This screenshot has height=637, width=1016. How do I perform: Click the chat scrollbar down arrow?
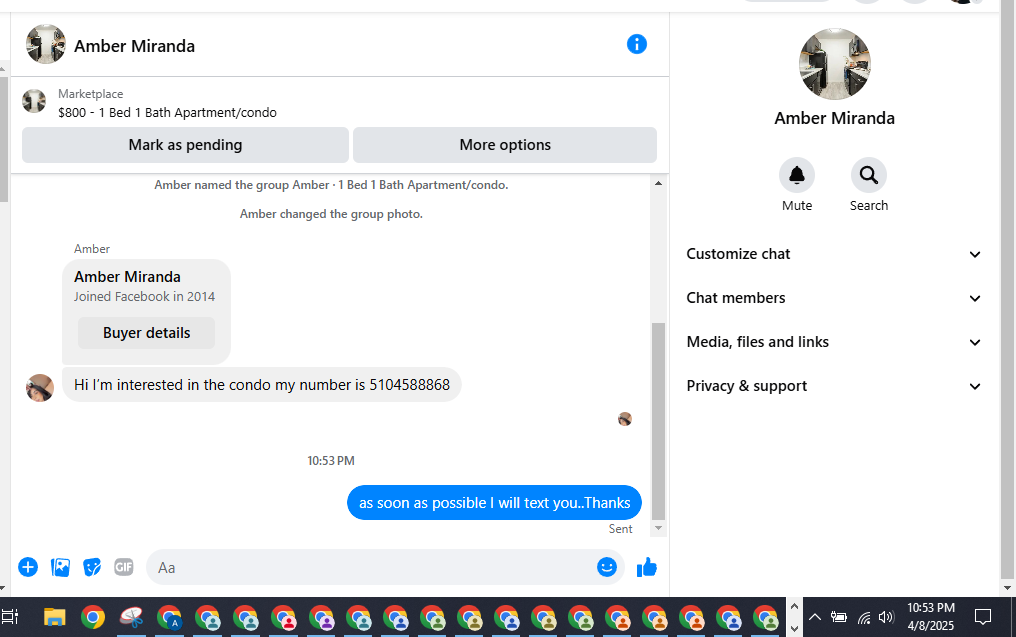click(658, 528)
